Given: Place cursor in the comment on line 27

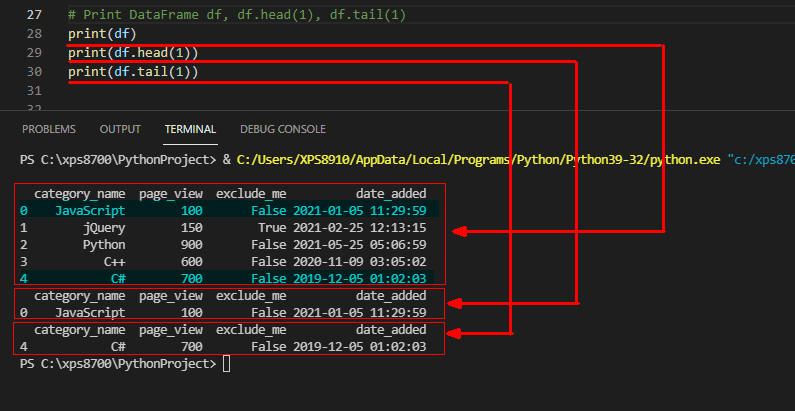Looking at the screenshot, I should [237, 15].
